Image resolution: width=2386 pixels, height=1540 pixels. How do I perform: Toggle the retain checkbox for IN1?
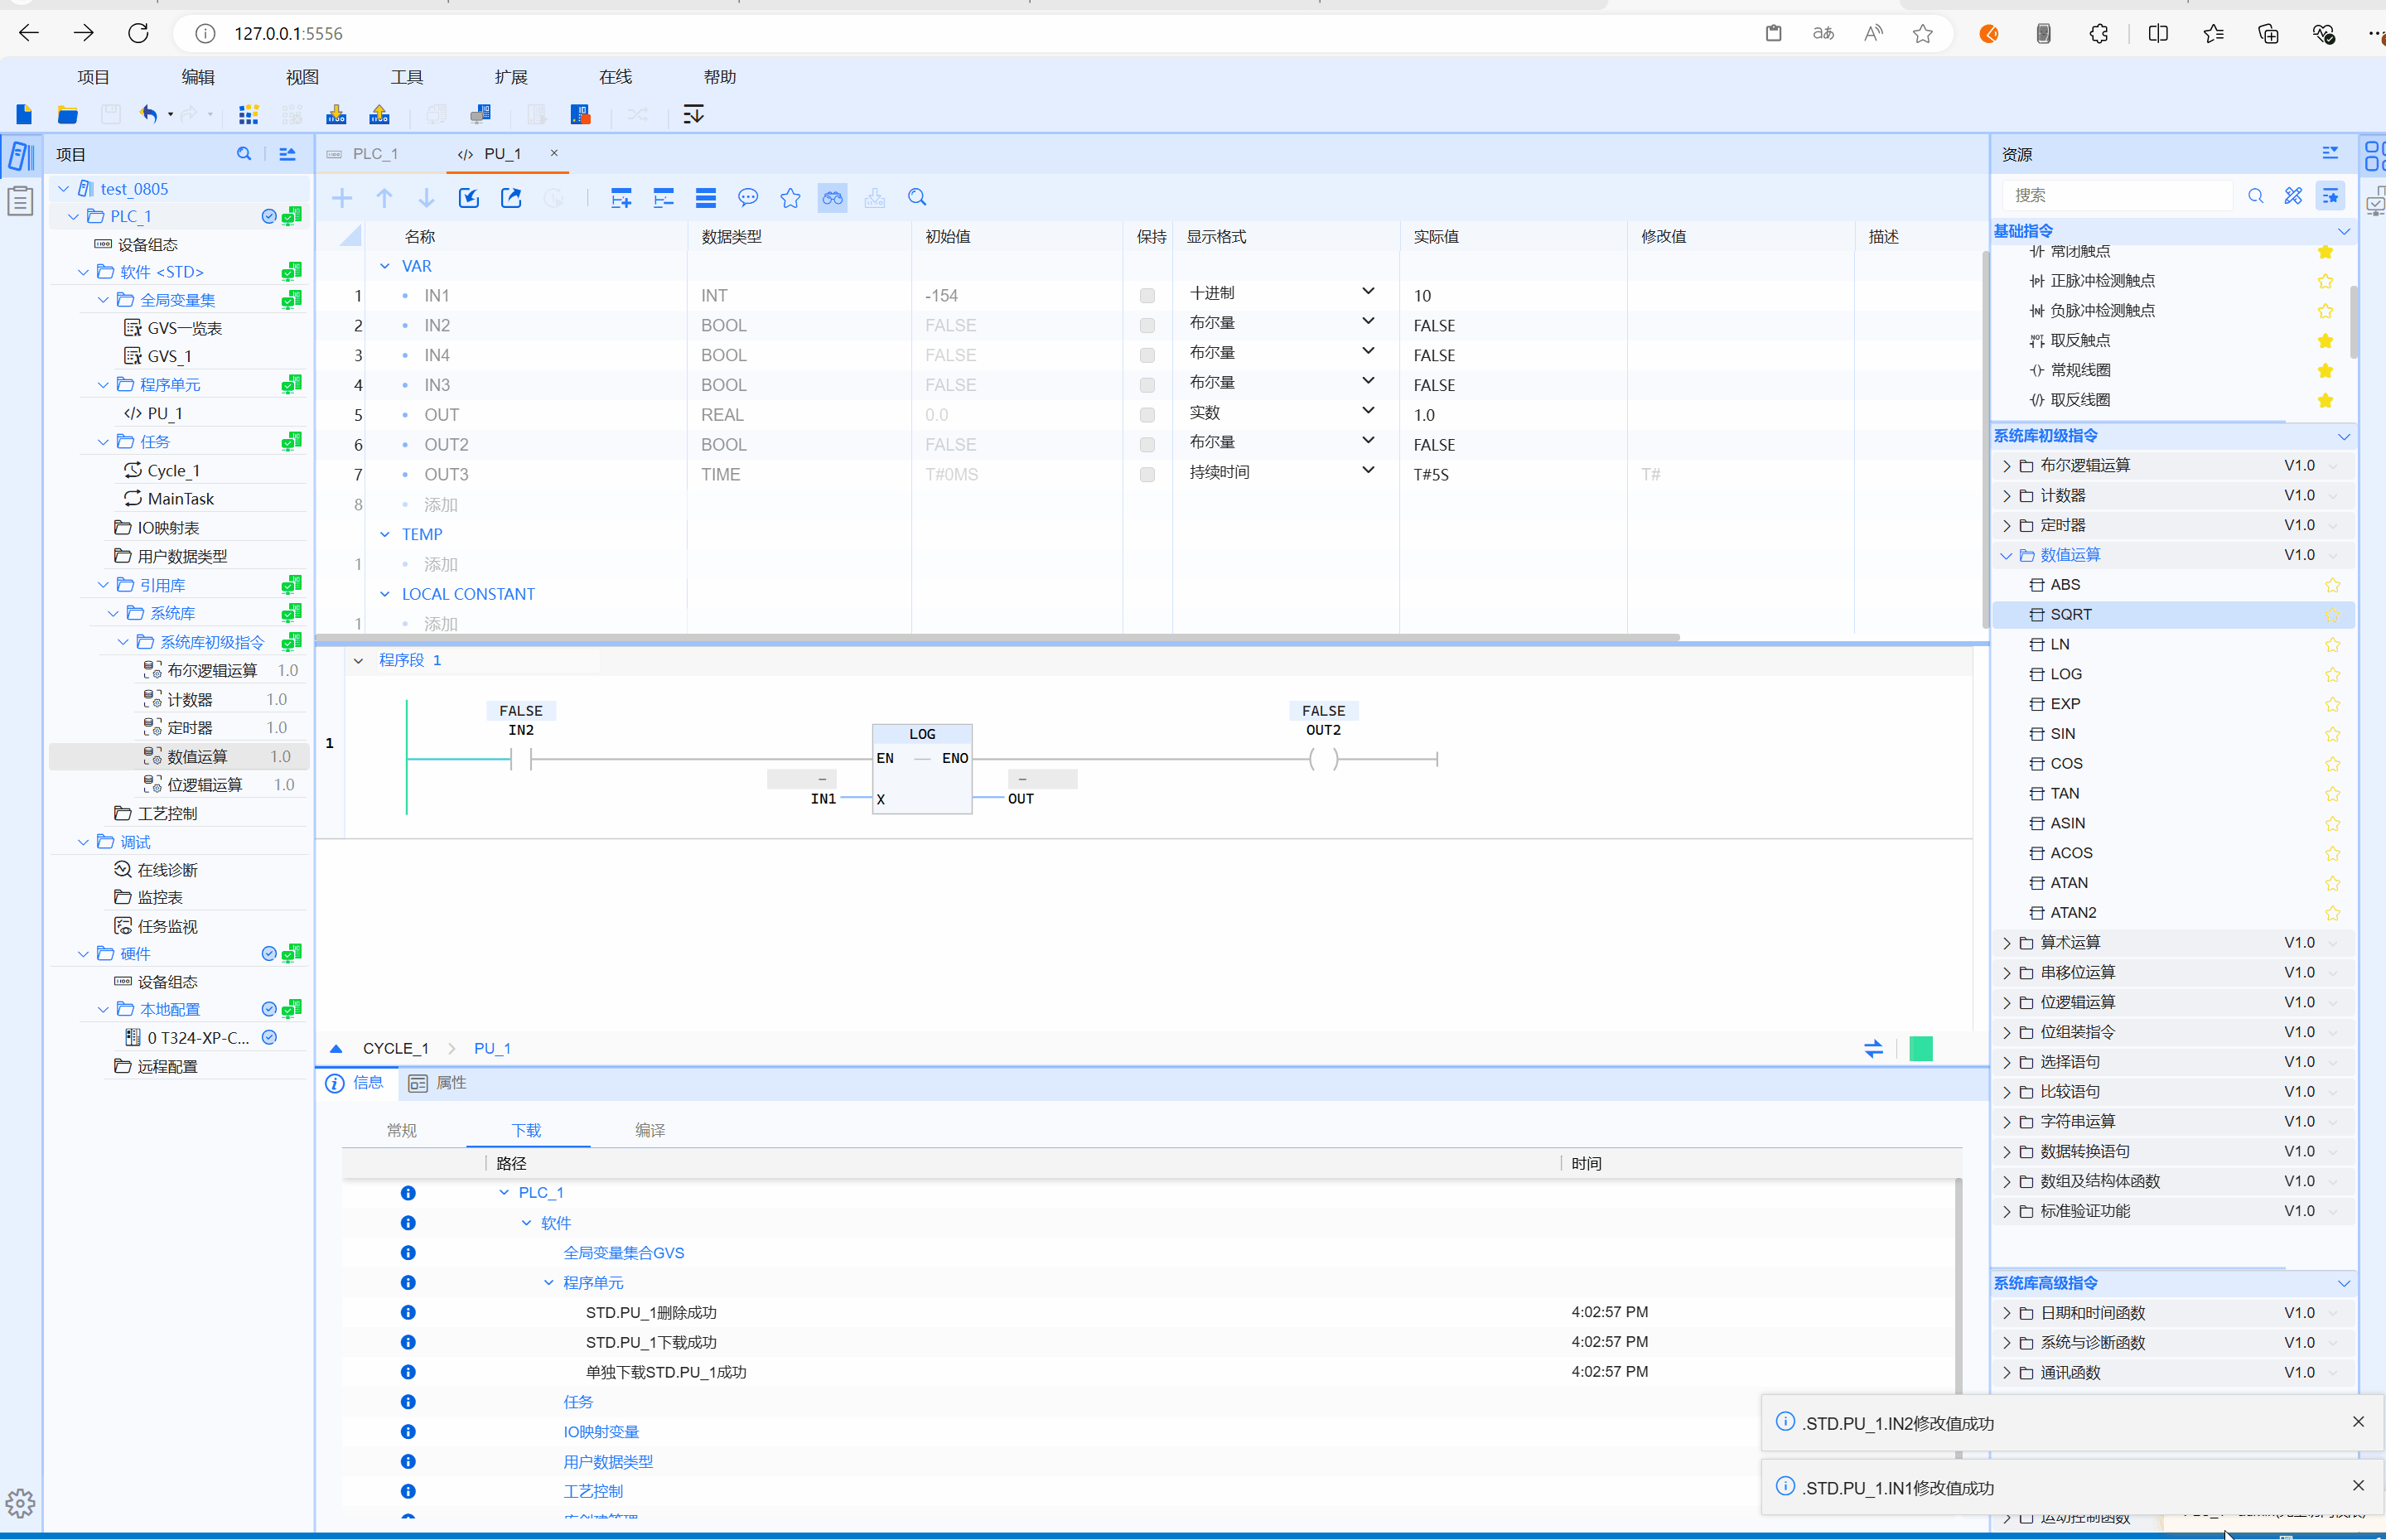click(x=1147, y=296)
